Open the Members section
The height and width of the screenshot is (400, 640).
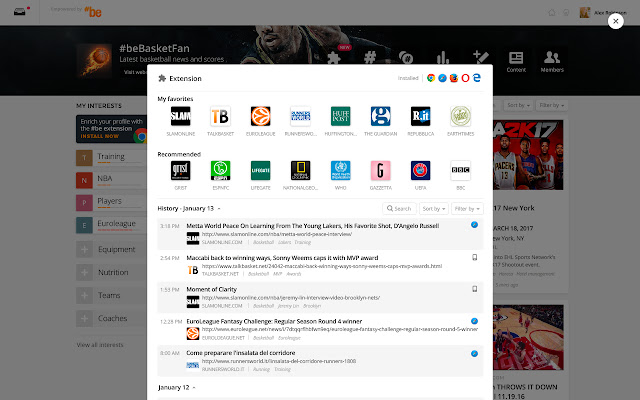click(x=552, y=62)
